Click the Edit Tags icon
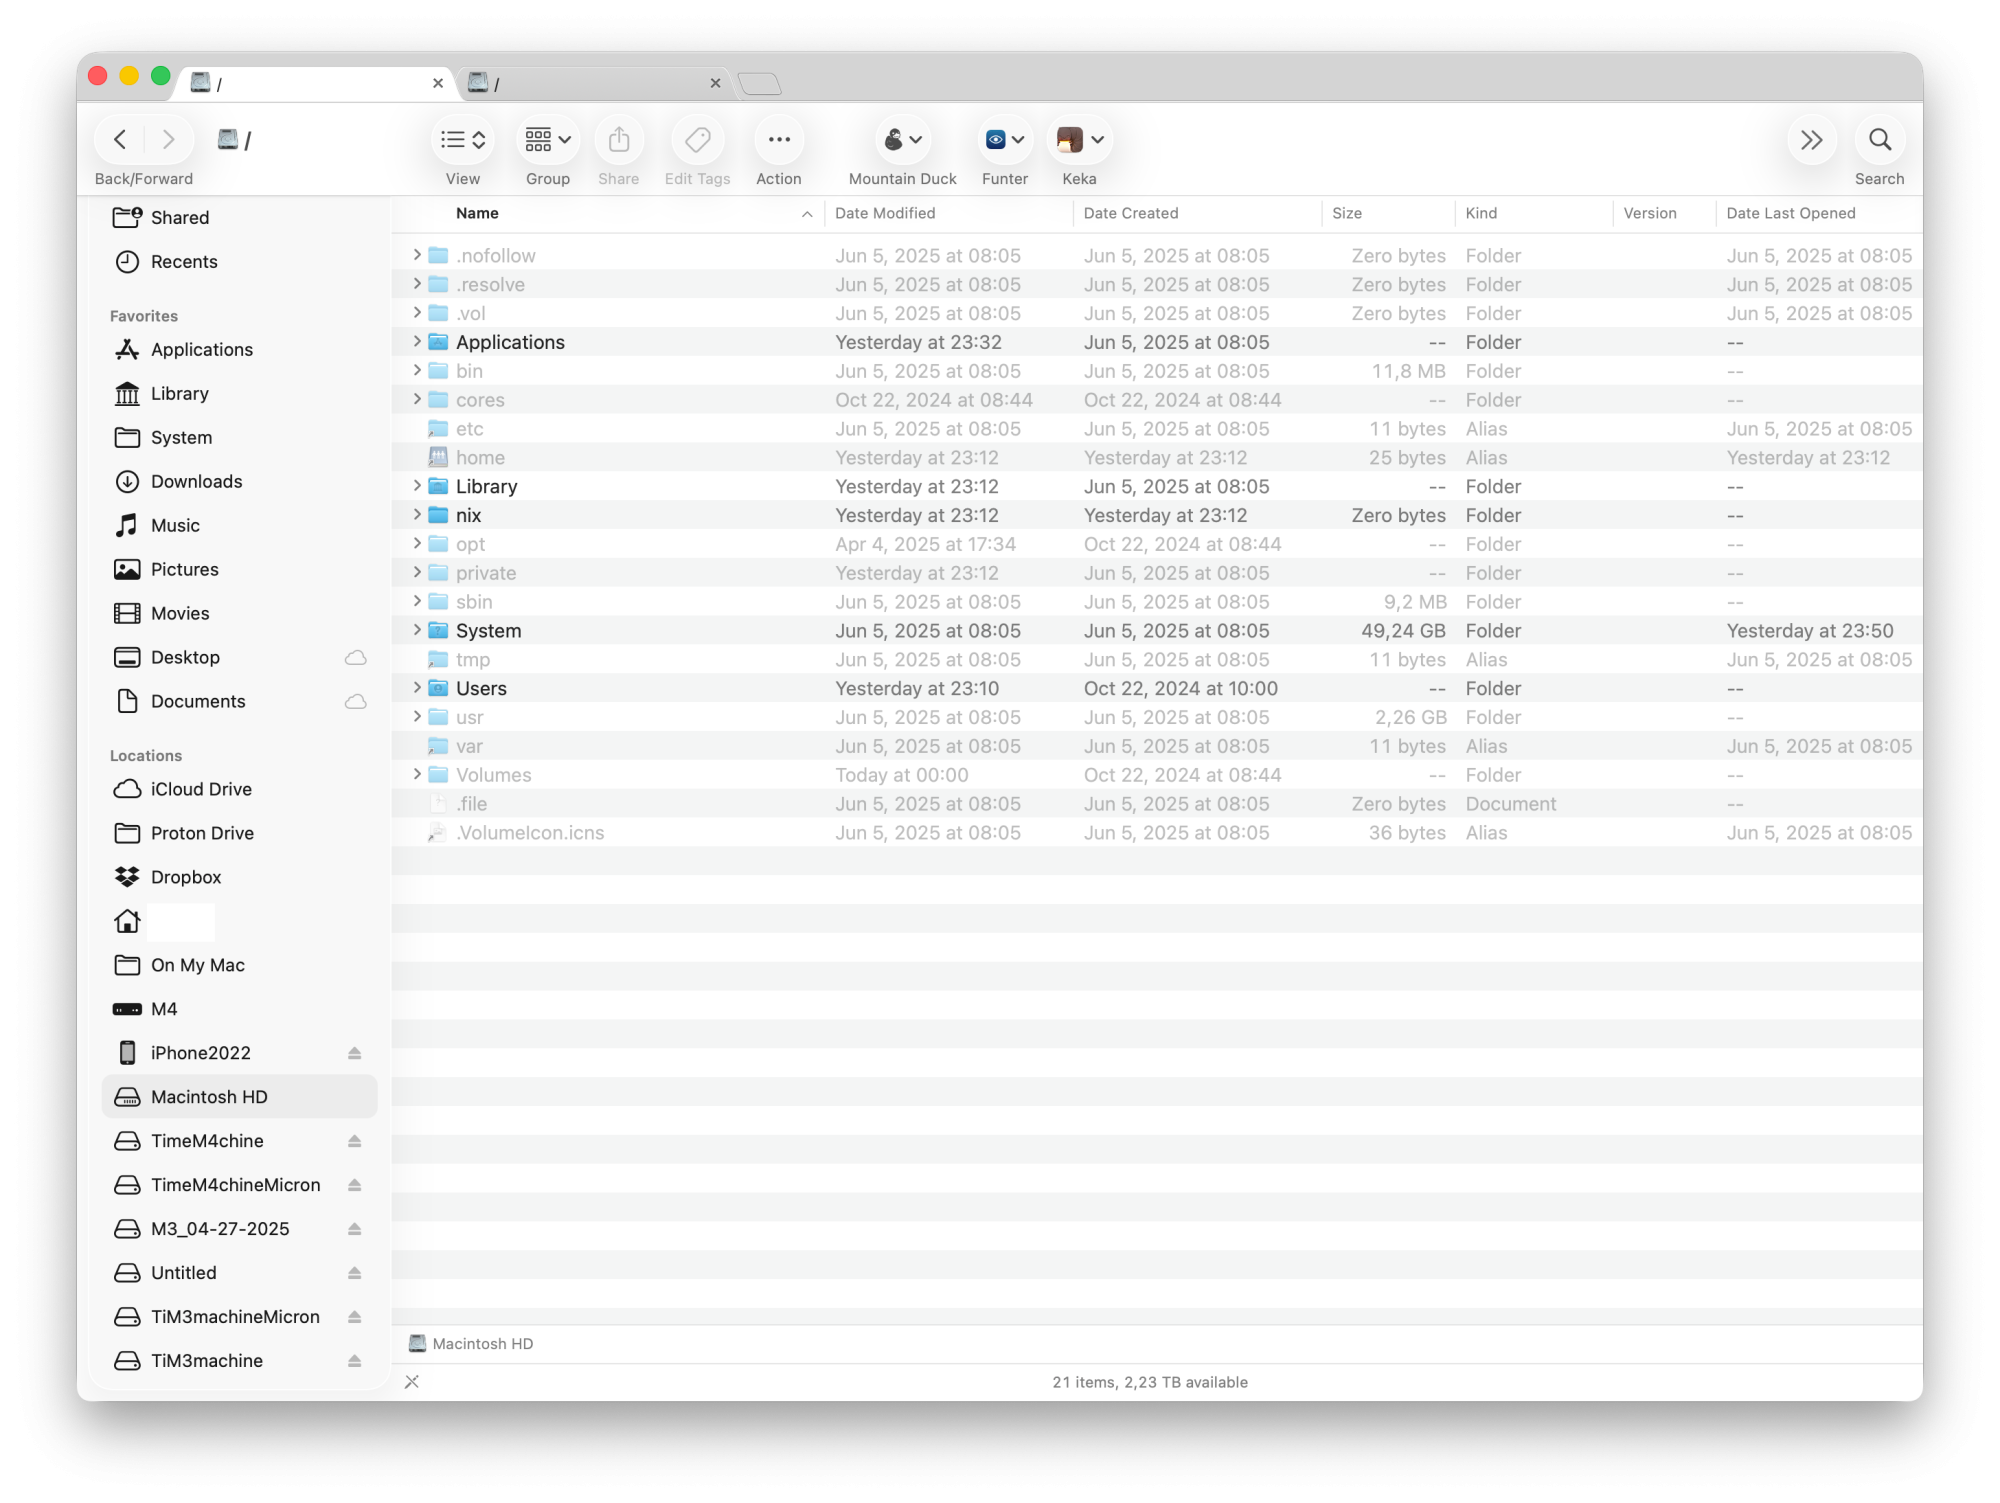2000x1503 pixels. point(697,140)
